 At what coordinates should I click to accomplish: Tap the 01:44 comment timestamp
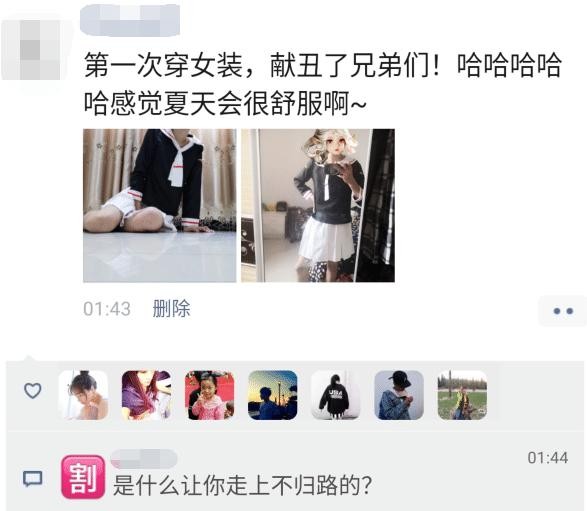click(548, 458)
